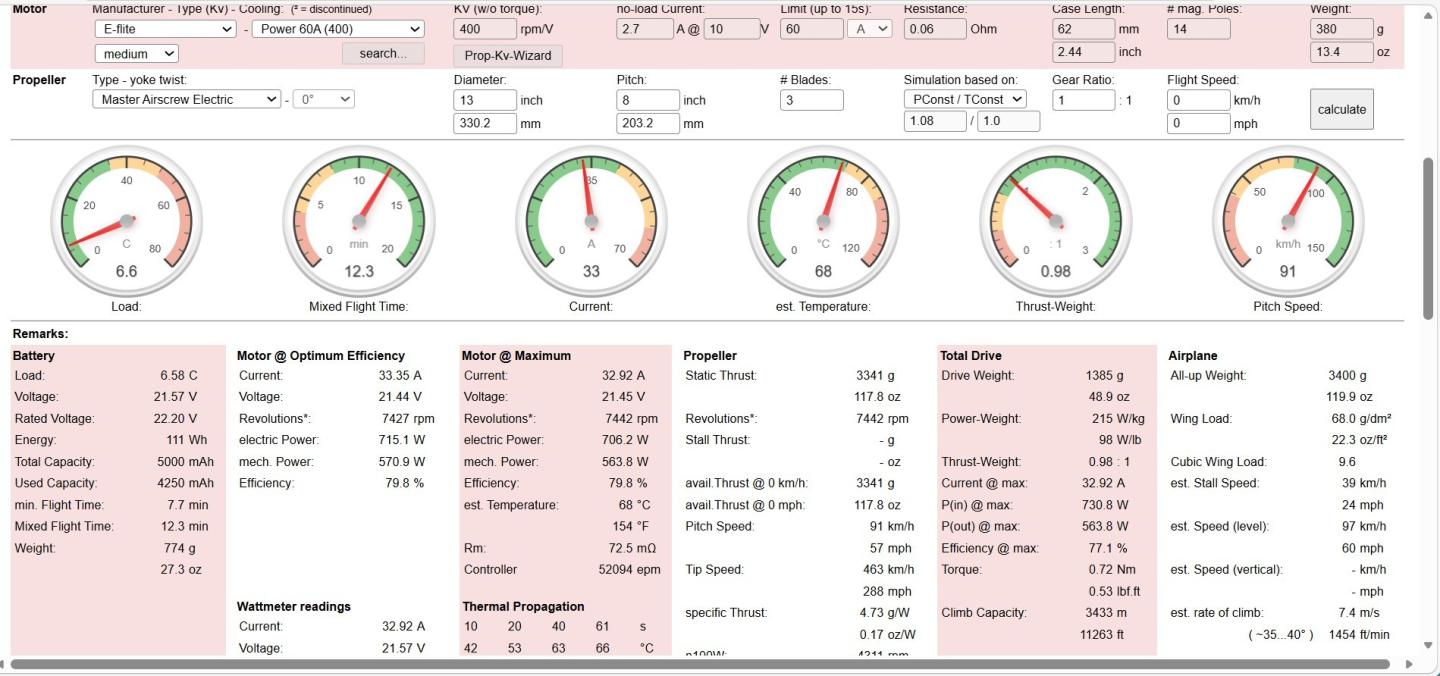1440x676 pixels.
Task: Click the motor search... button
Action: point(383,53)
